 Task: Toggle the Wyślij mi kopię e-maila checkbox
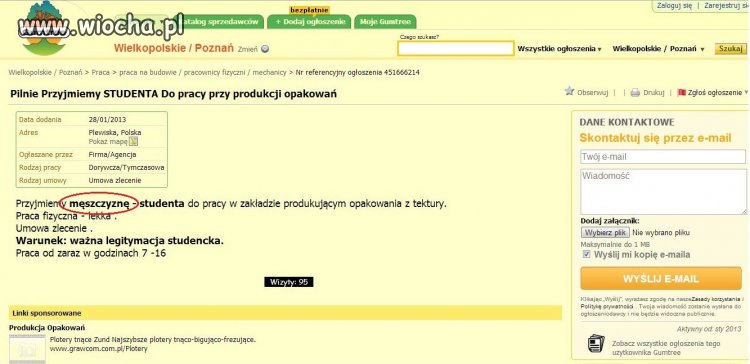pyautogui.click(x=586, y=254)
